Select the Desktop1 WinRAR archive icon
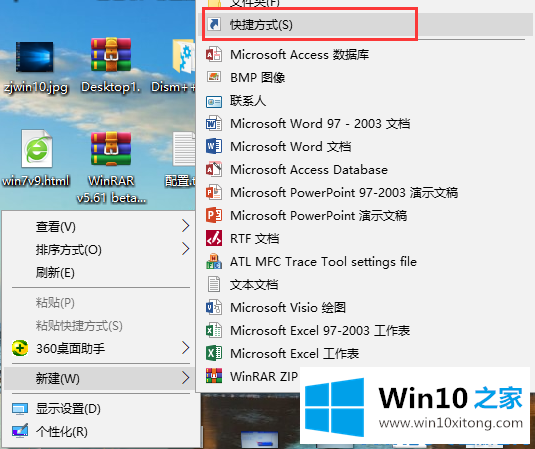Viewport: 535px width, 449px height. tap(111, 55)
